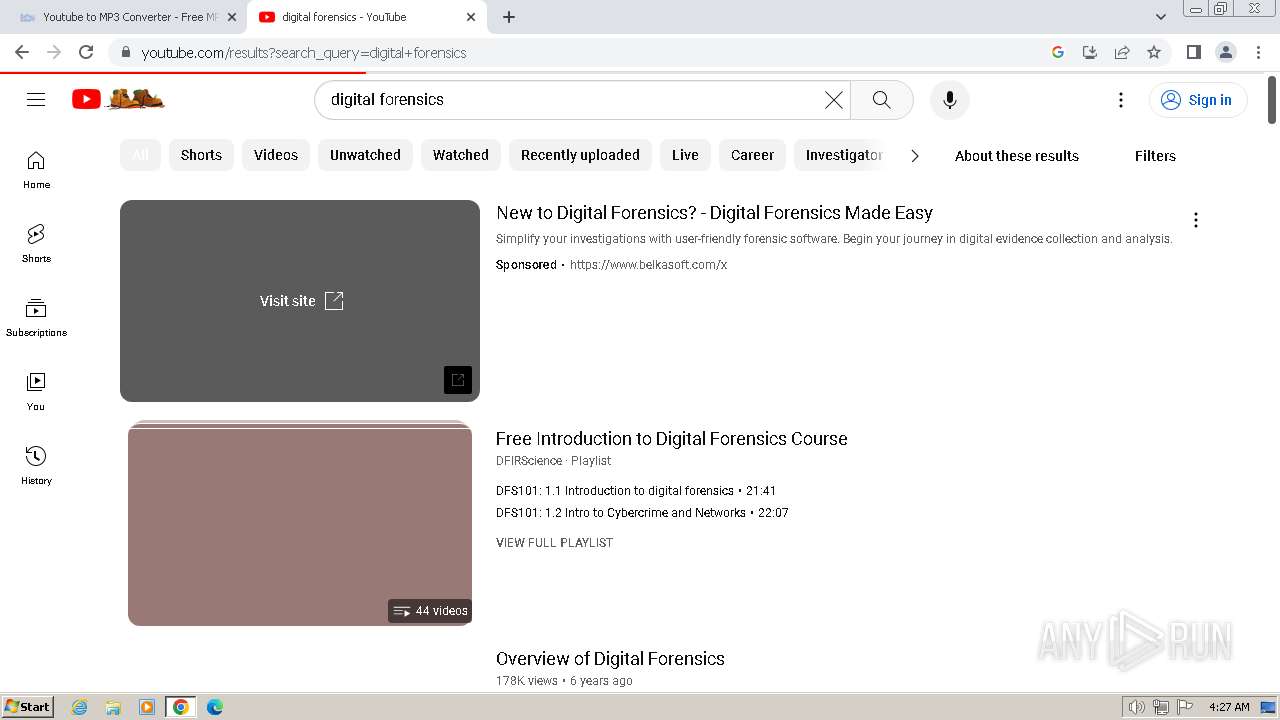1280x720 pixels.
Task: Select the Watched filter chip
Action: click(x=461, y=155)
